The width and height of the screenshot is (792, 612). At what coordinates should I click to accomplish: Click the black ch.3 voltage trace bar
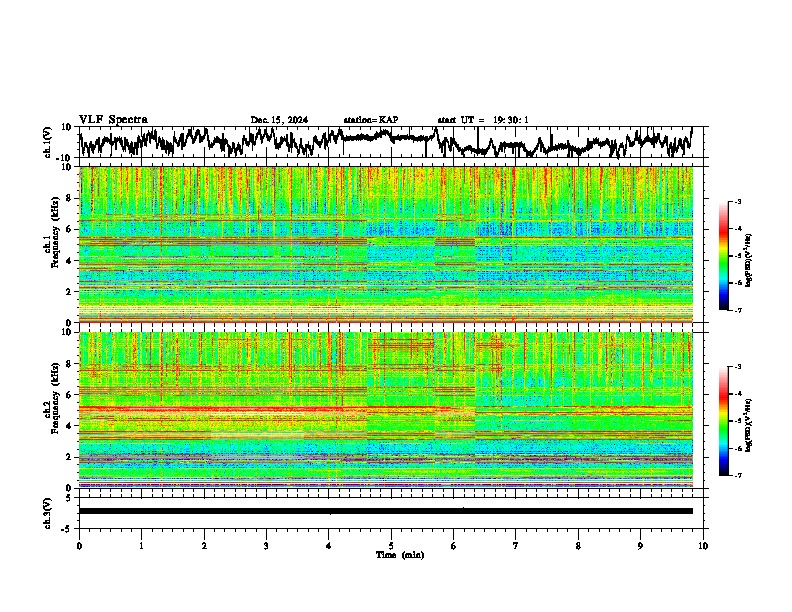click(x=386, y=511)
